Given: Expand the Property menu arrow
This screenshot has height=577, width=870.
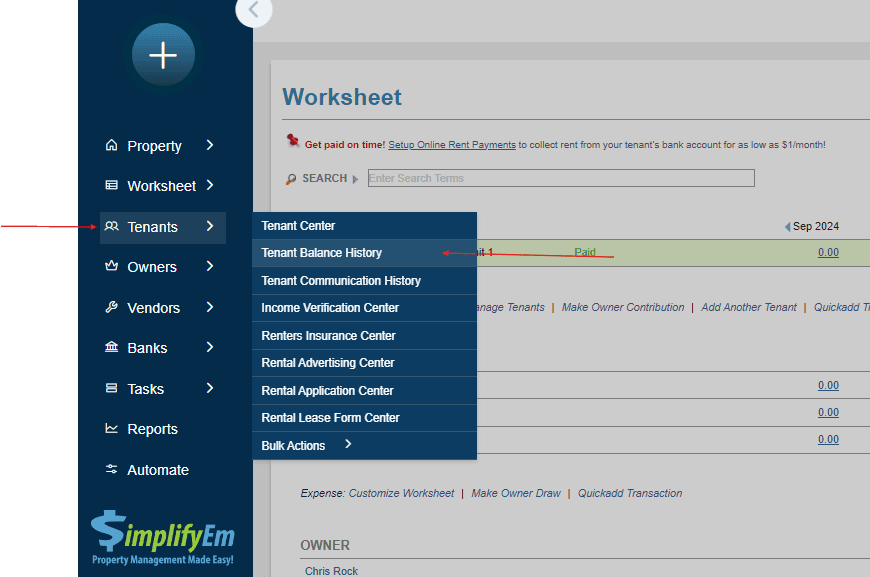Looking at the screenshot, I should [x=210, y=145].
